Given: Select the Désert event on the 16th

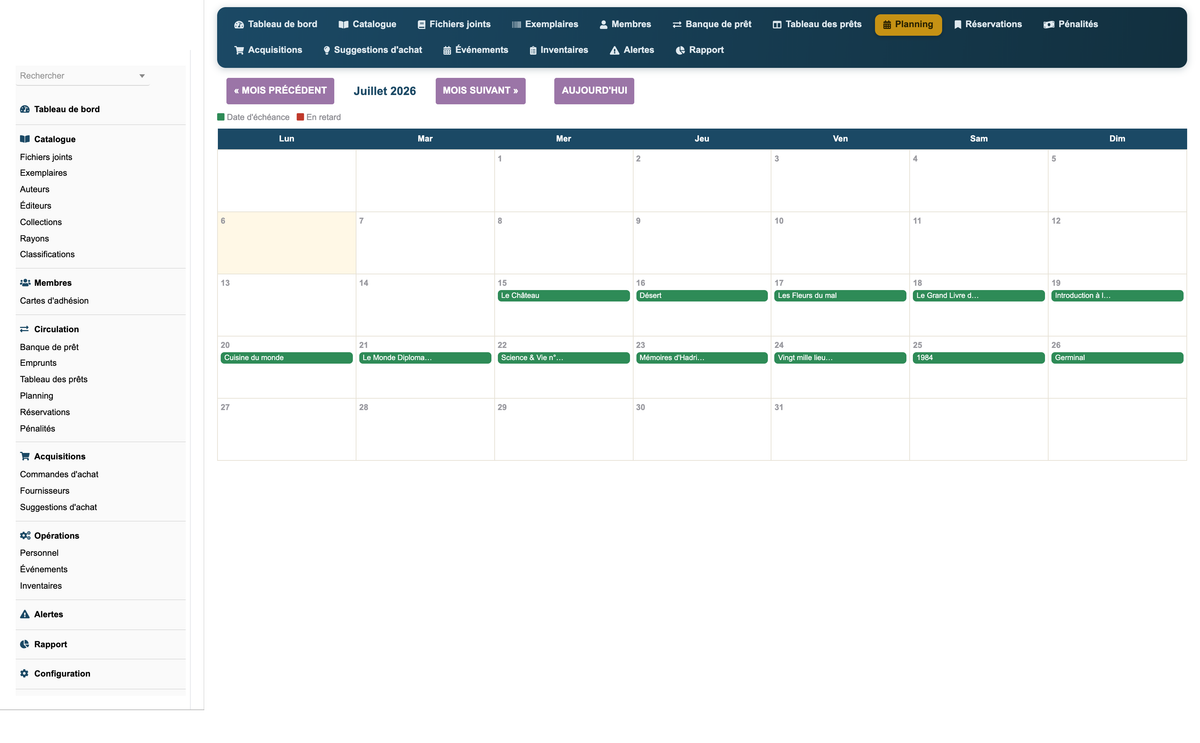Looking at the screenshot, I should [702, 296].
